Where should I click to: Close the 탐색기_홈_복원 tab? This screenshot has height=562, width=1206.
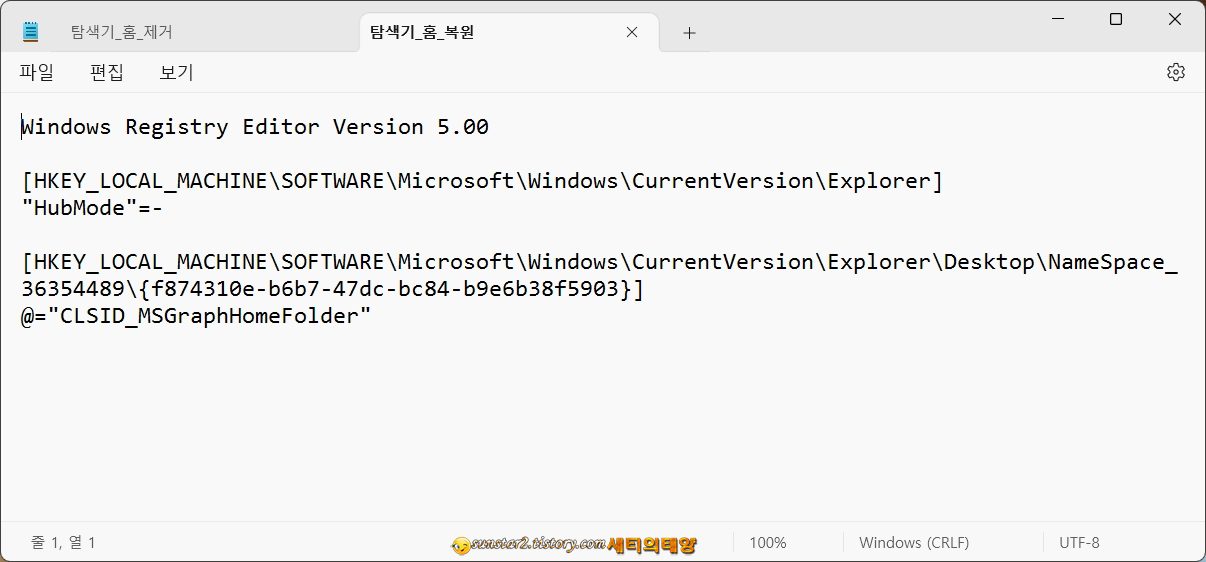point(632,32)
